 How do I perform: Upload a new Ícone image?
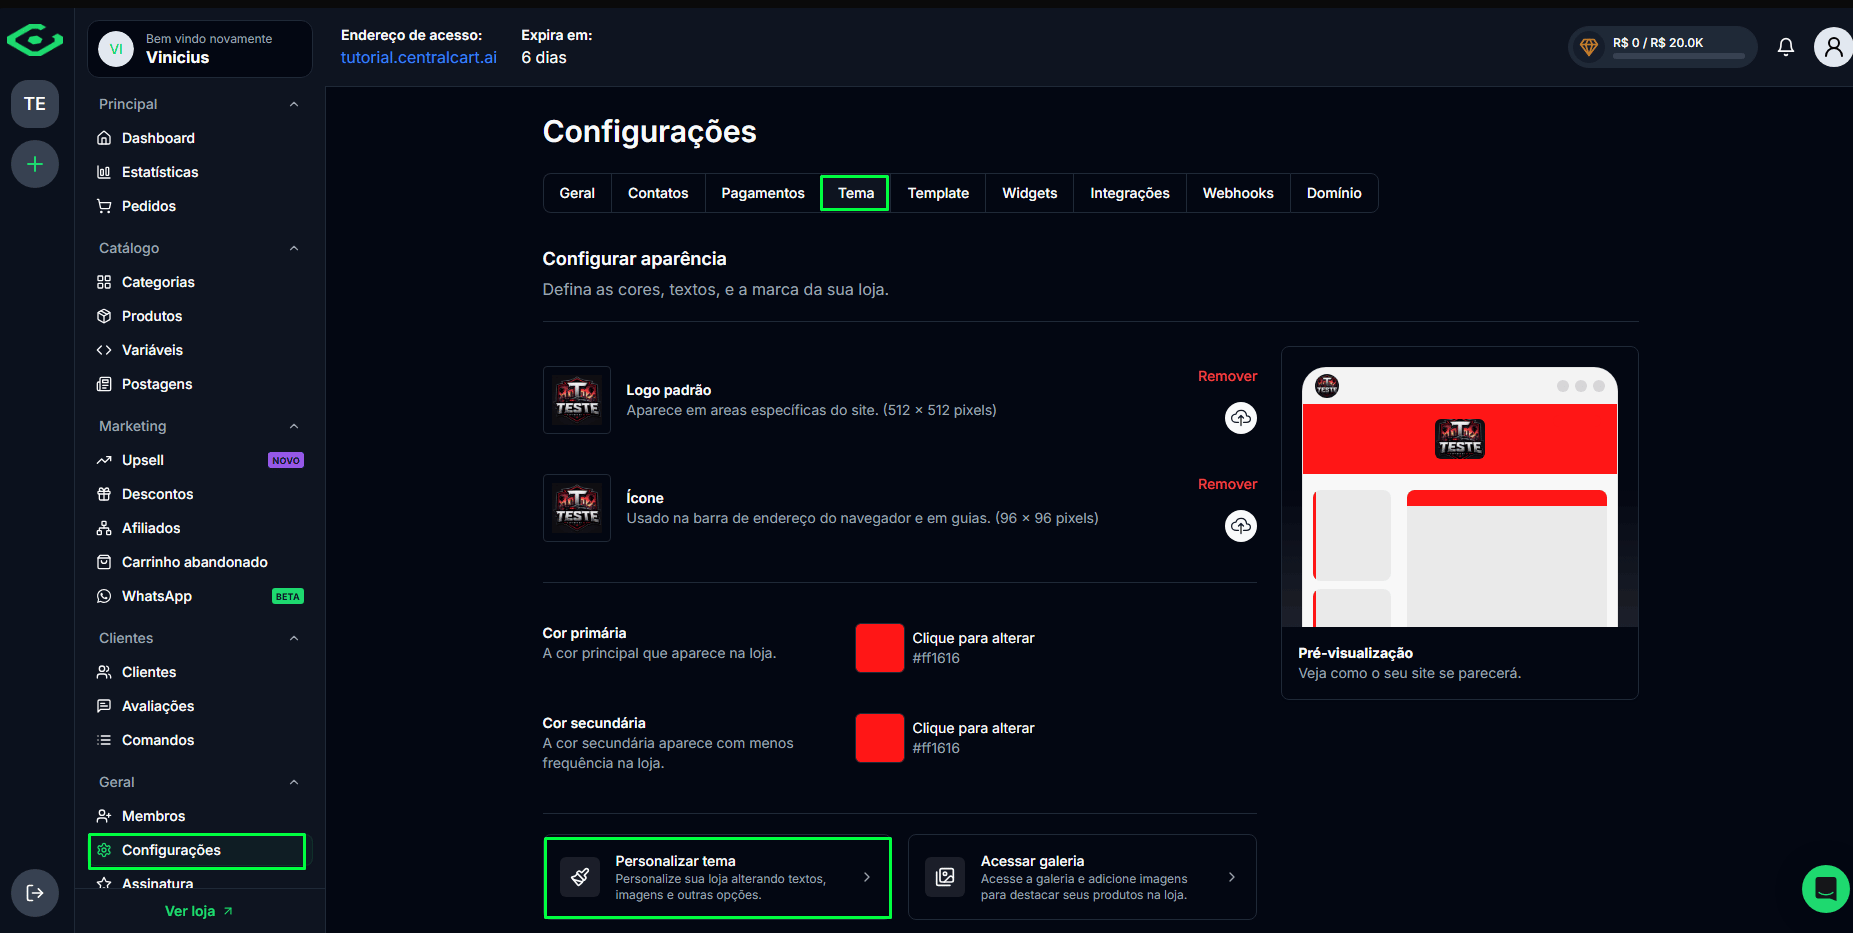[x=1241, y=526]
